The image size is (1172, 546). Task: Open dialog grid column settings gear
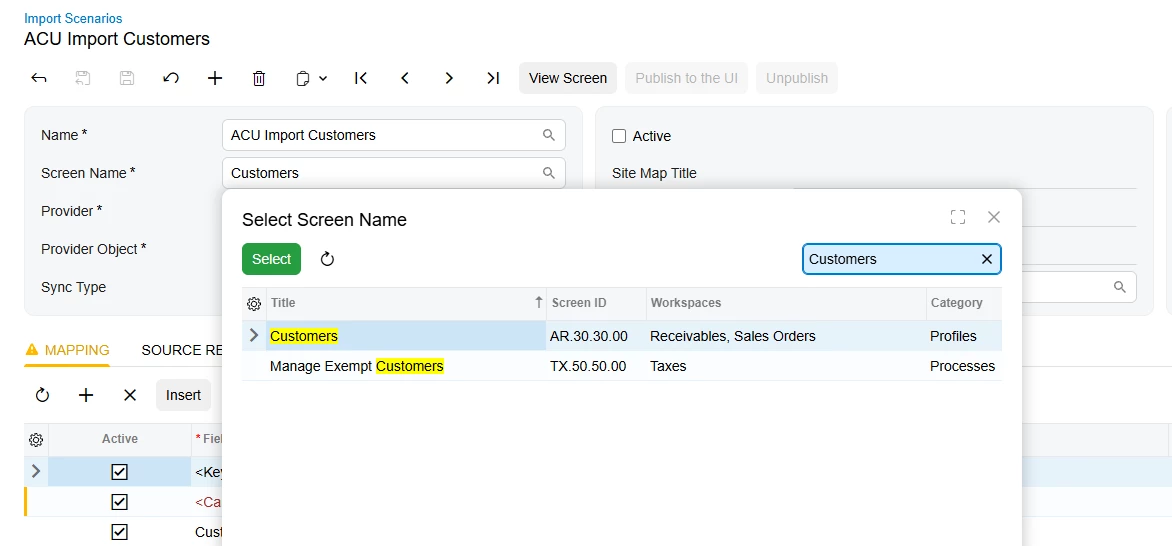[254, 303]
